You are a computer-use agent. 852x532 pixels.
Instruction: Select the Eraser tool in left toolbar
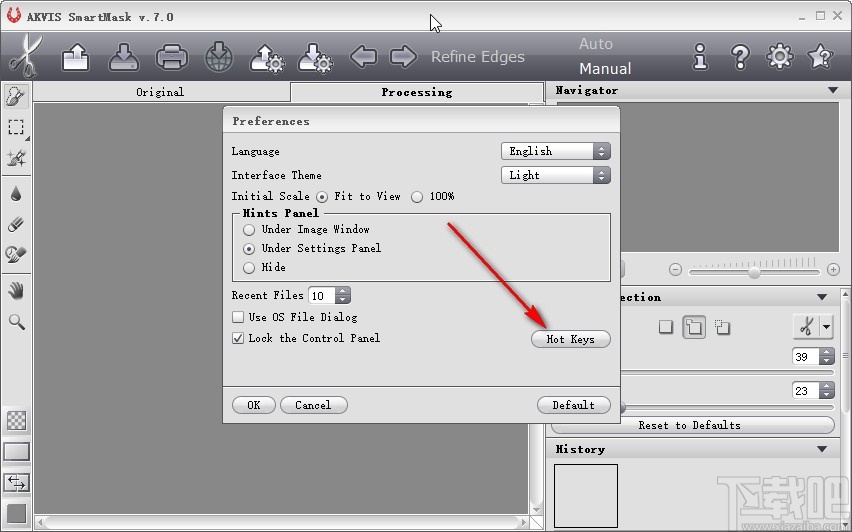(x=16, y=224)
